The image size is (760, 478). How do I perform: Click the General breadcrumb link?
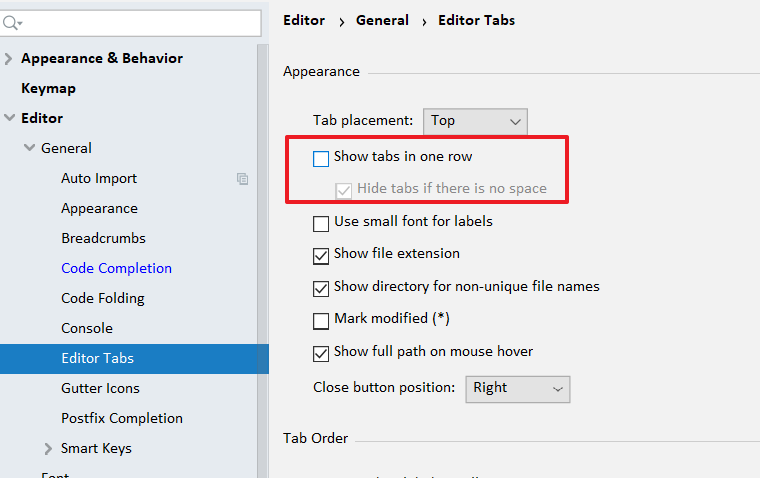[x=381, y=20]
